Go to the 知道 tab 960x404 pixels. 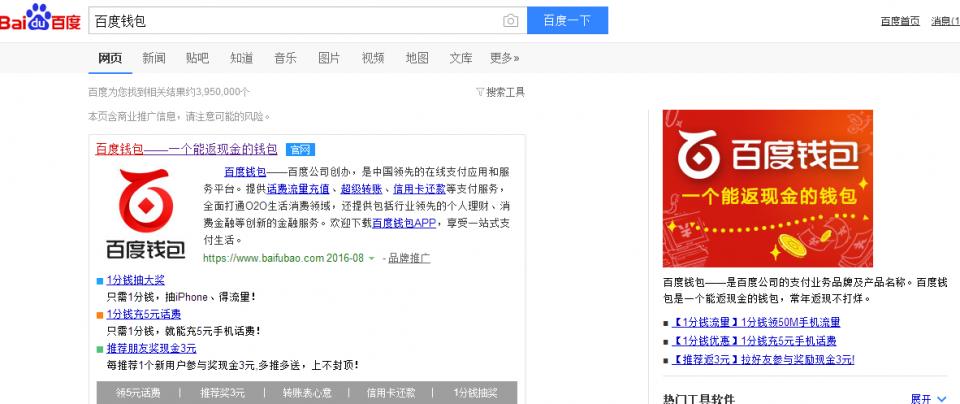(x=241, y=58)
